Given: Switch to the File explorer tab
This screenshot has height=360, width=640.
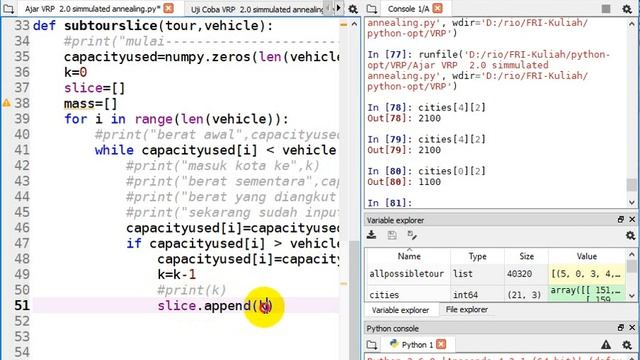Looking at the screenshot, I should tap(467, 310).
